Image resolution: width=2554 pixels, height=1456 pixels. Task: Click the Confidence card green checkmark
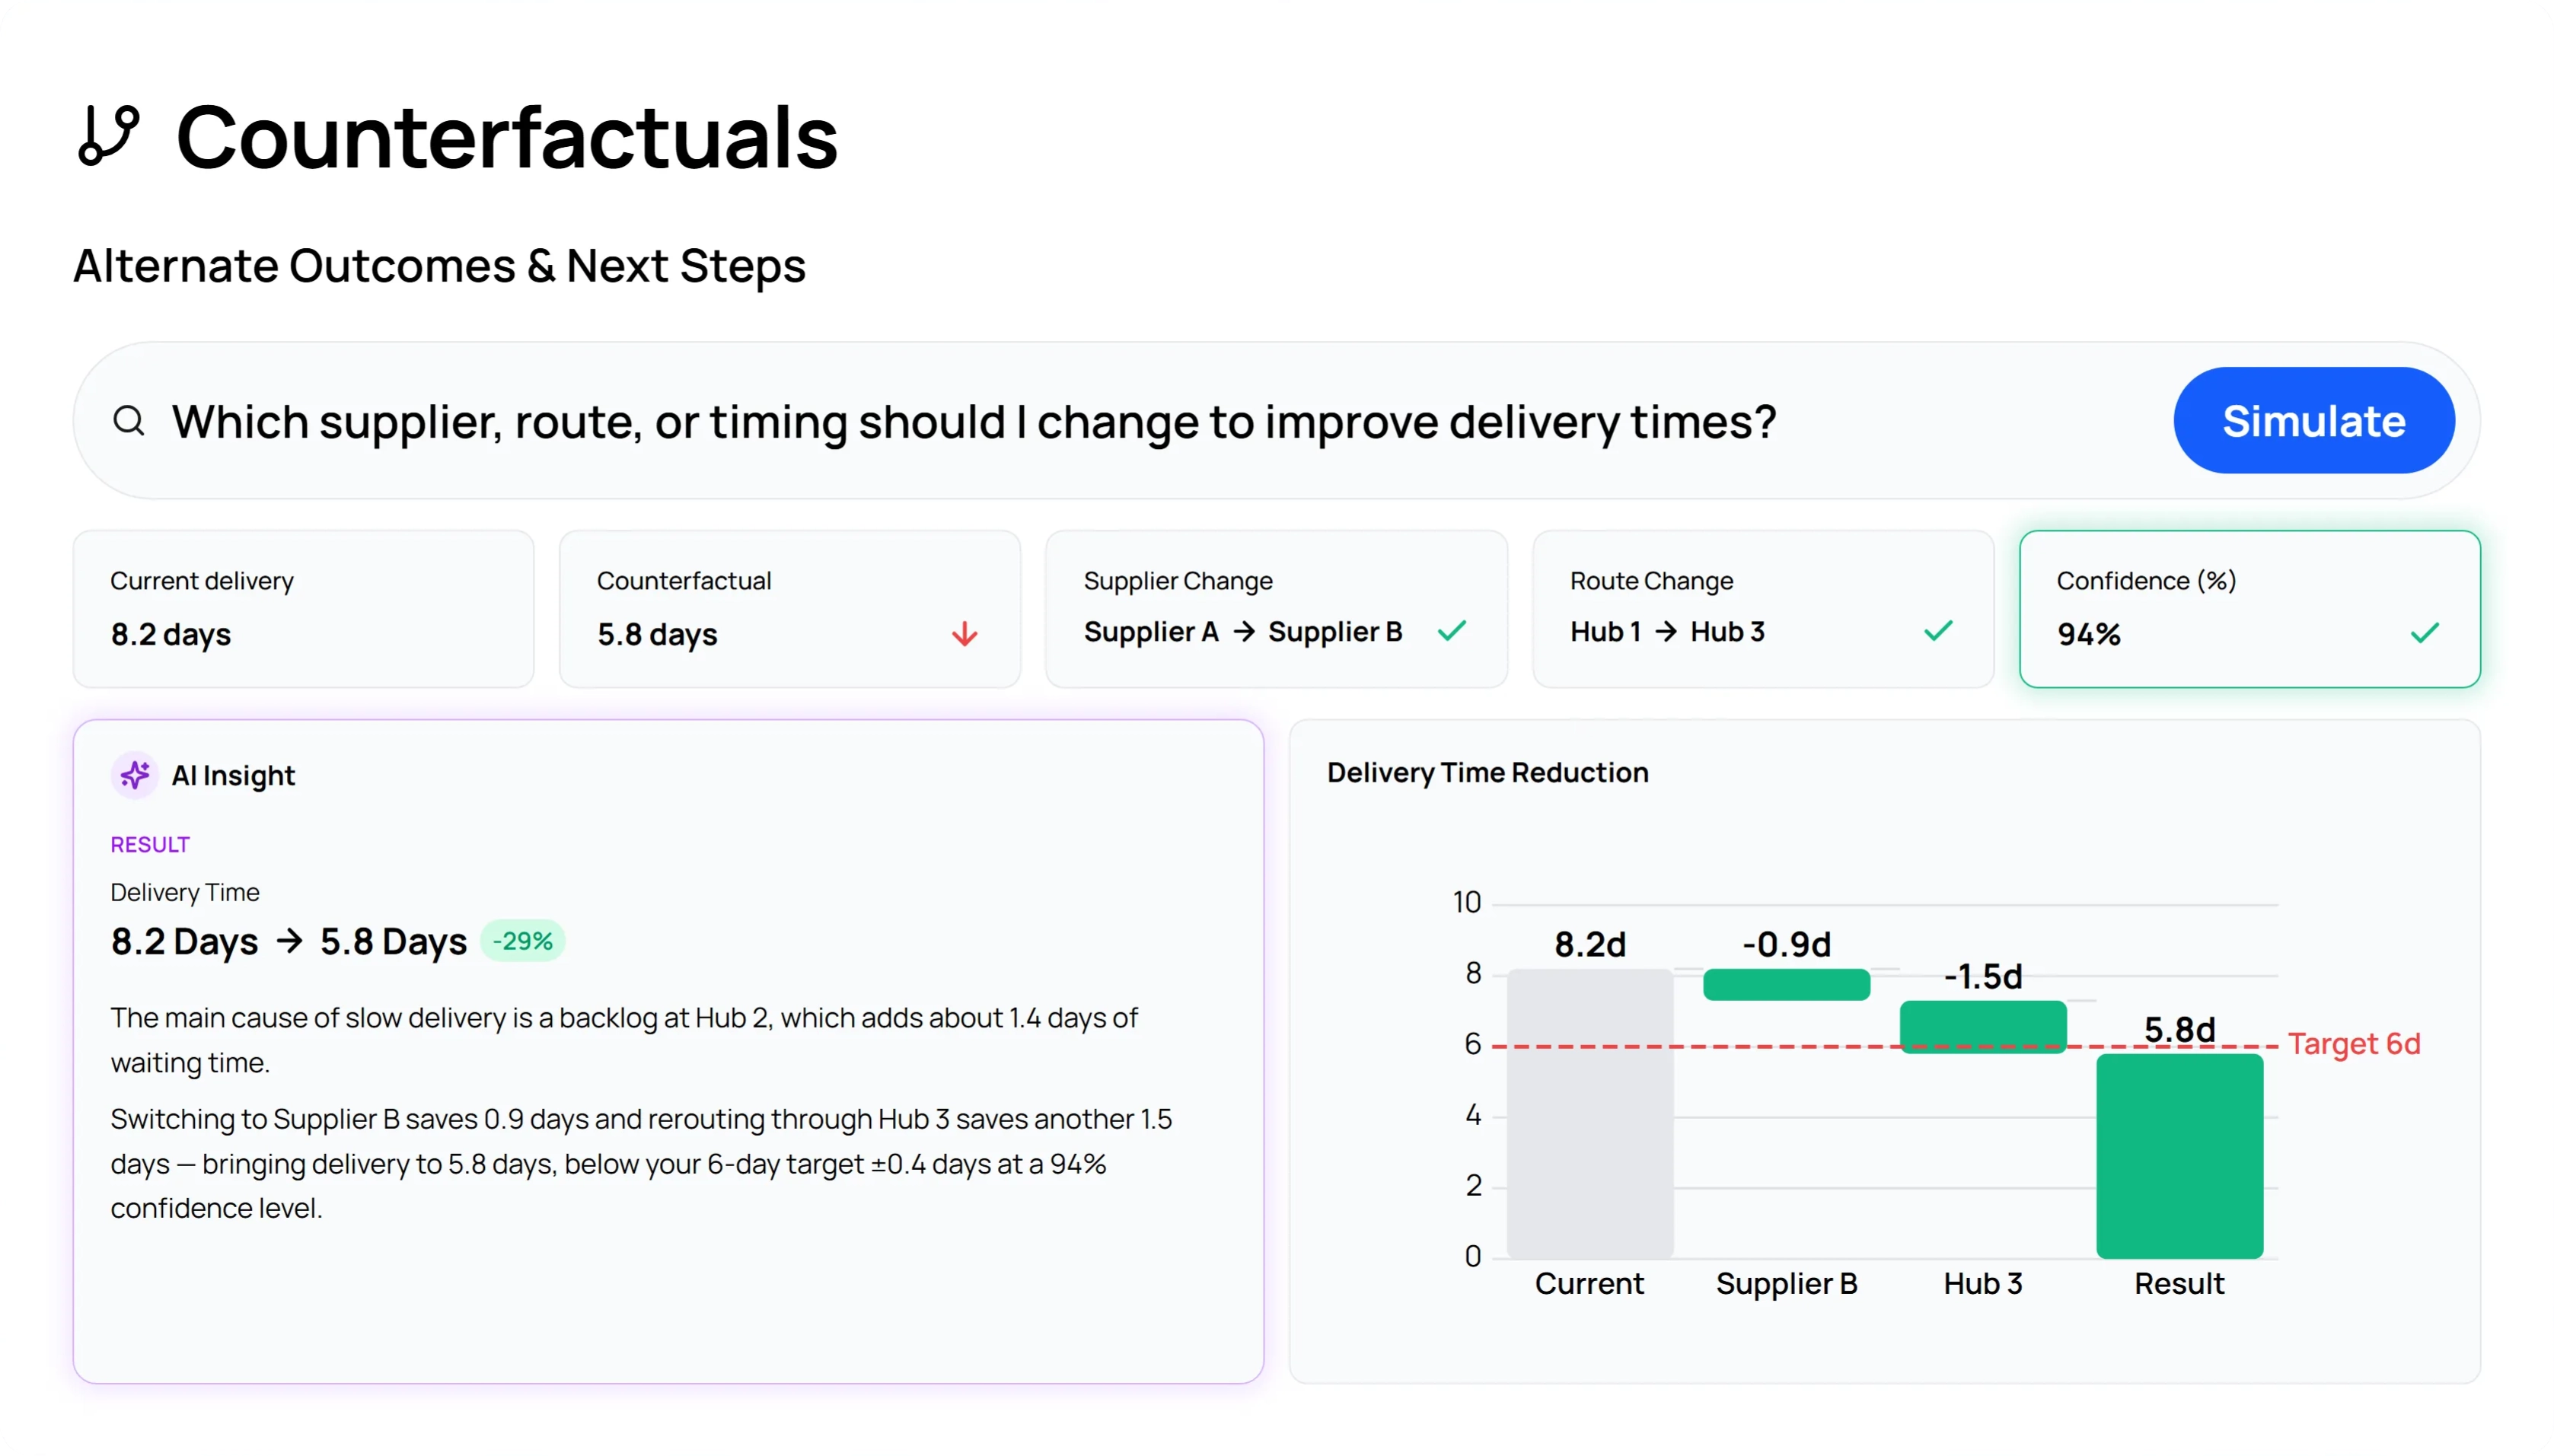coord(2424,633)
